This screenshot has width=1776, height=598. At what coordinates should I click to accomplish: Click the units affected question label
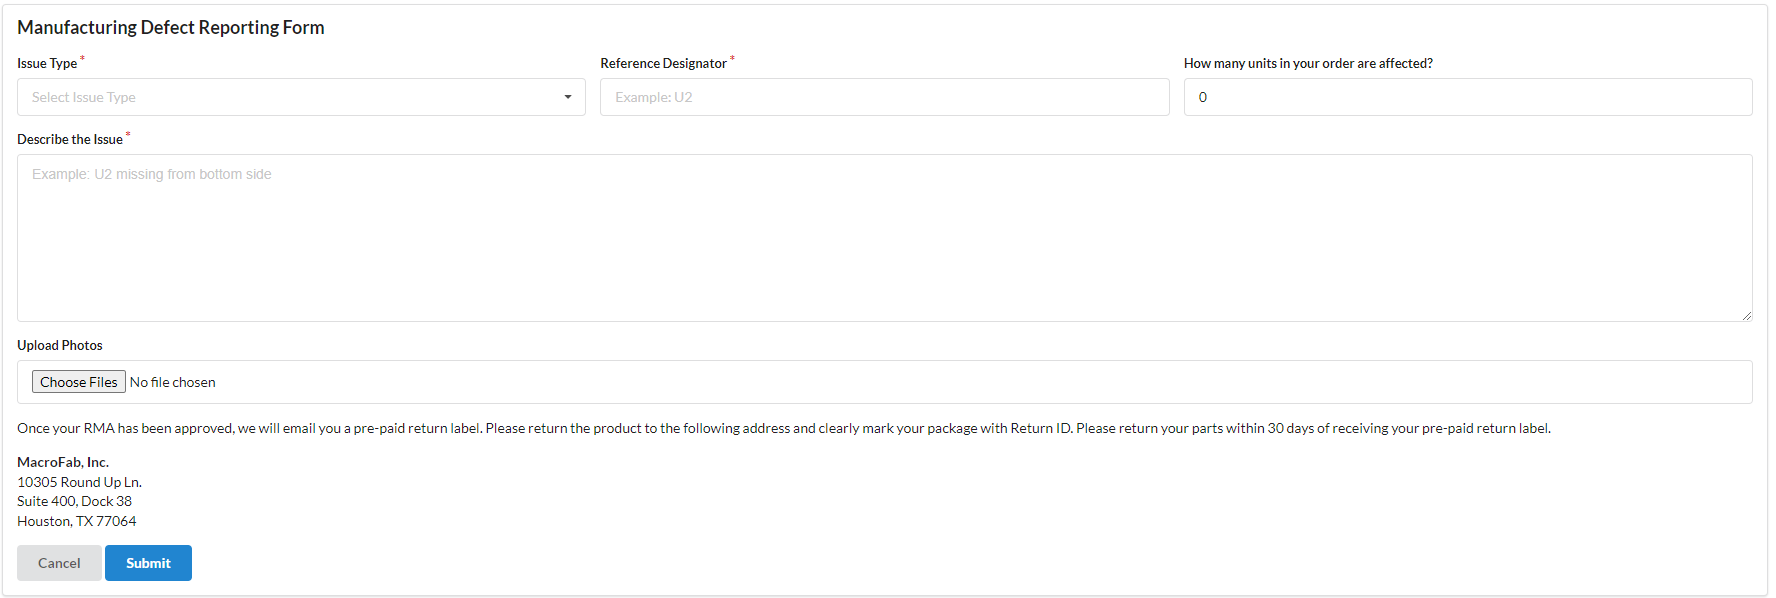pos(1308,63)
